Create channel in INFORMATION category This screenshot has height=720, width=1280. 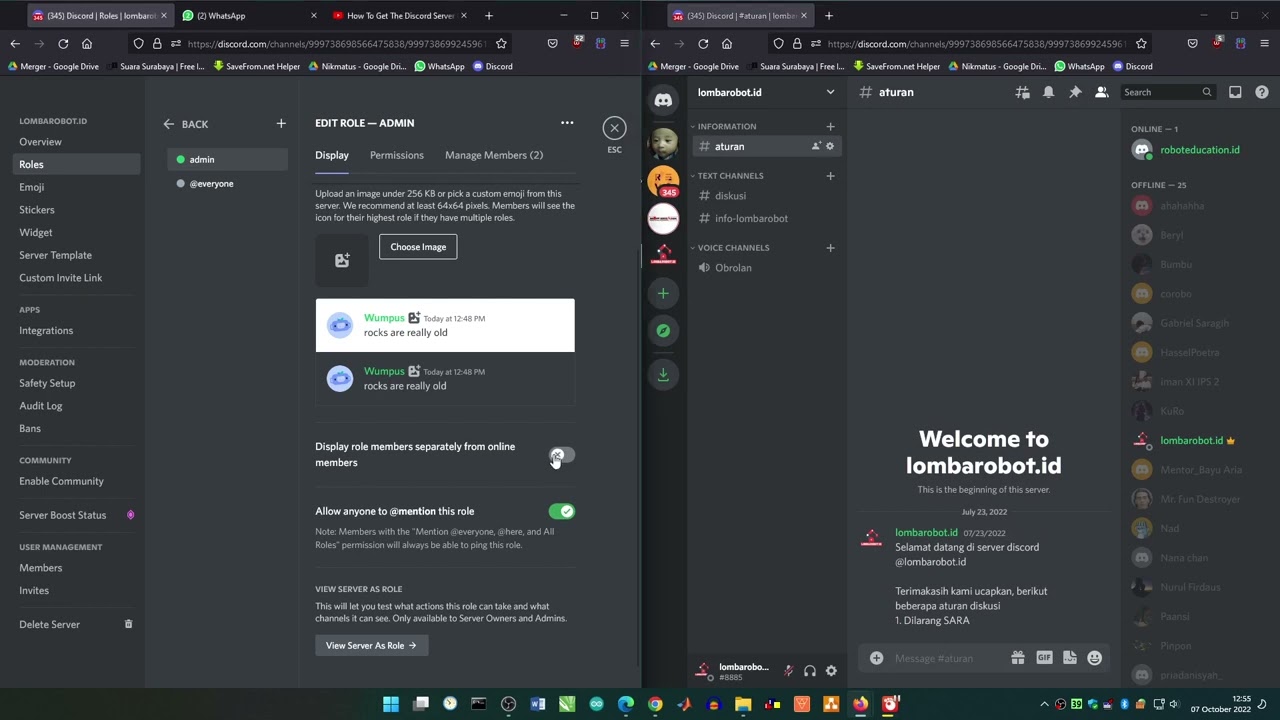pos(830,127)
